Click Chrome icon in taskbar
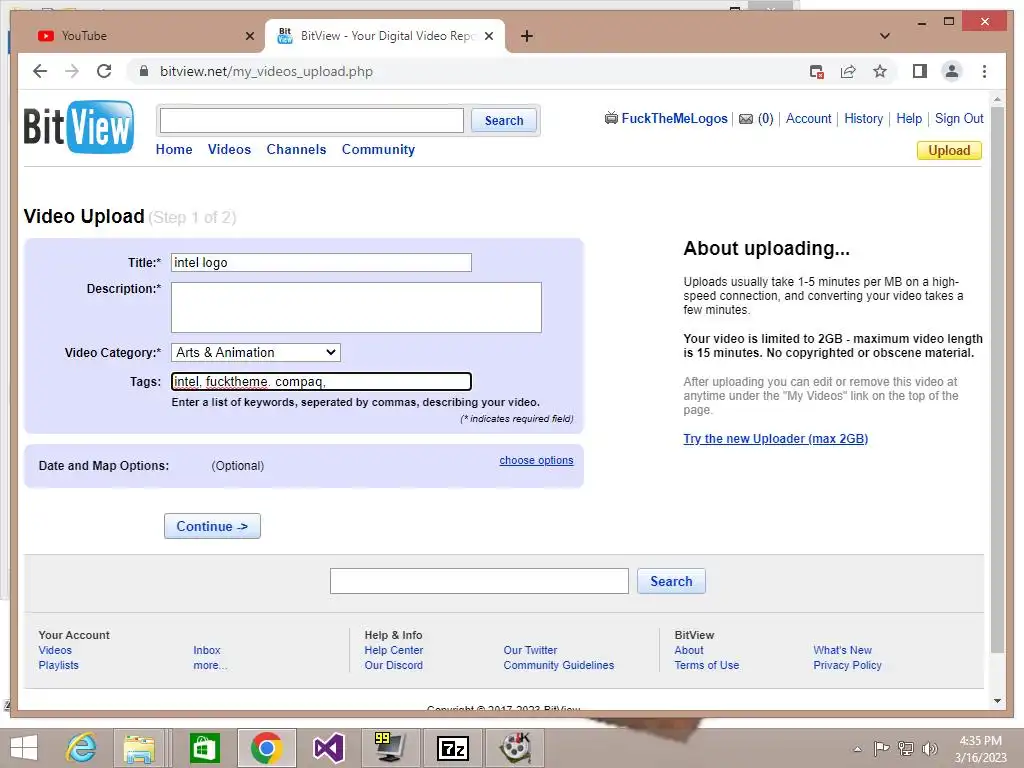Viewport: 1024px width, 768px height. pos(266,748)
